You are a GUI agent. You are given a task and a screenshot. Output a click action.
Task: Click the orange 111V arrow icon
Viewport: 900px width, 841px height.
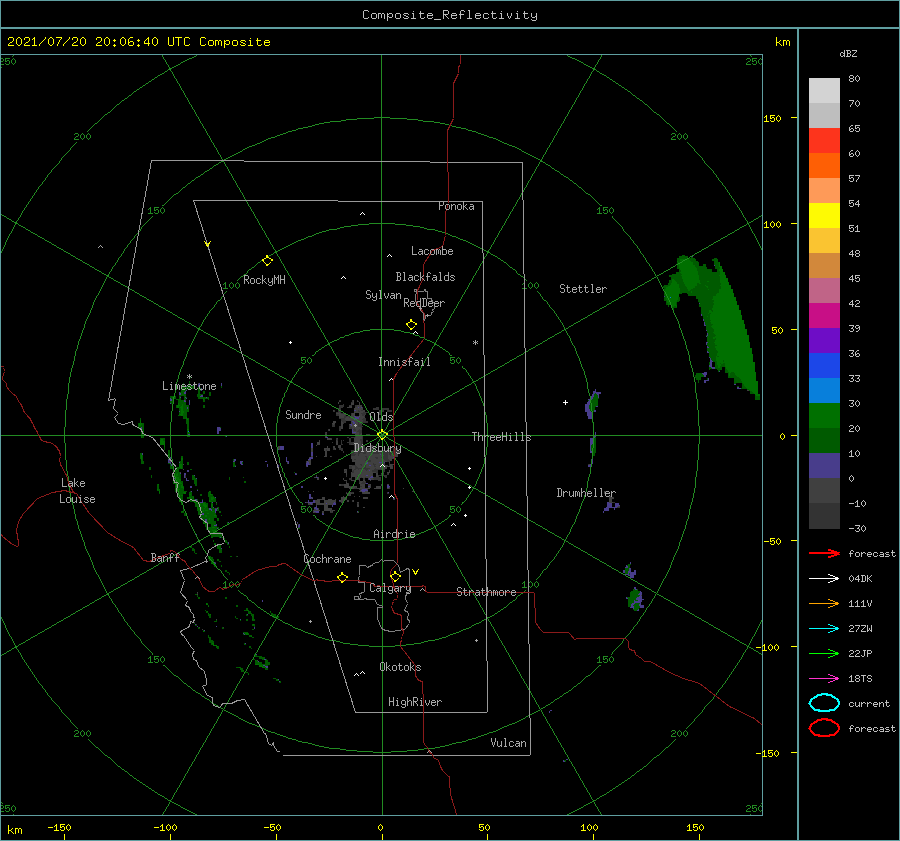824,603
